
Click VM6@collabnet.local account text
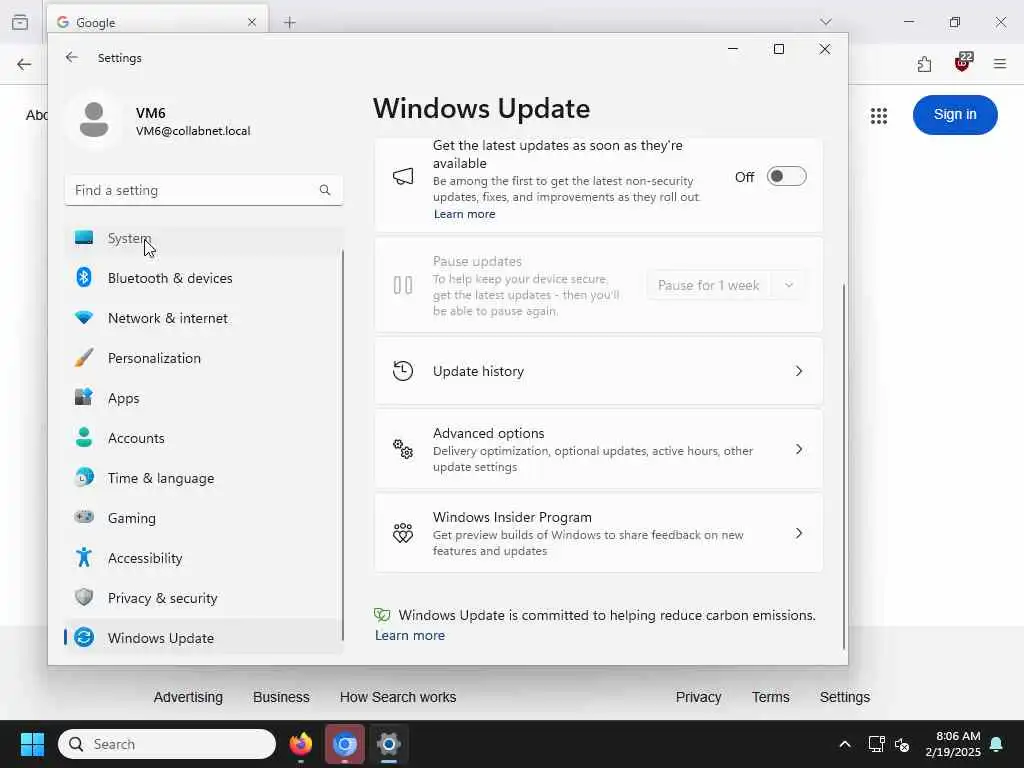[193, 131]
